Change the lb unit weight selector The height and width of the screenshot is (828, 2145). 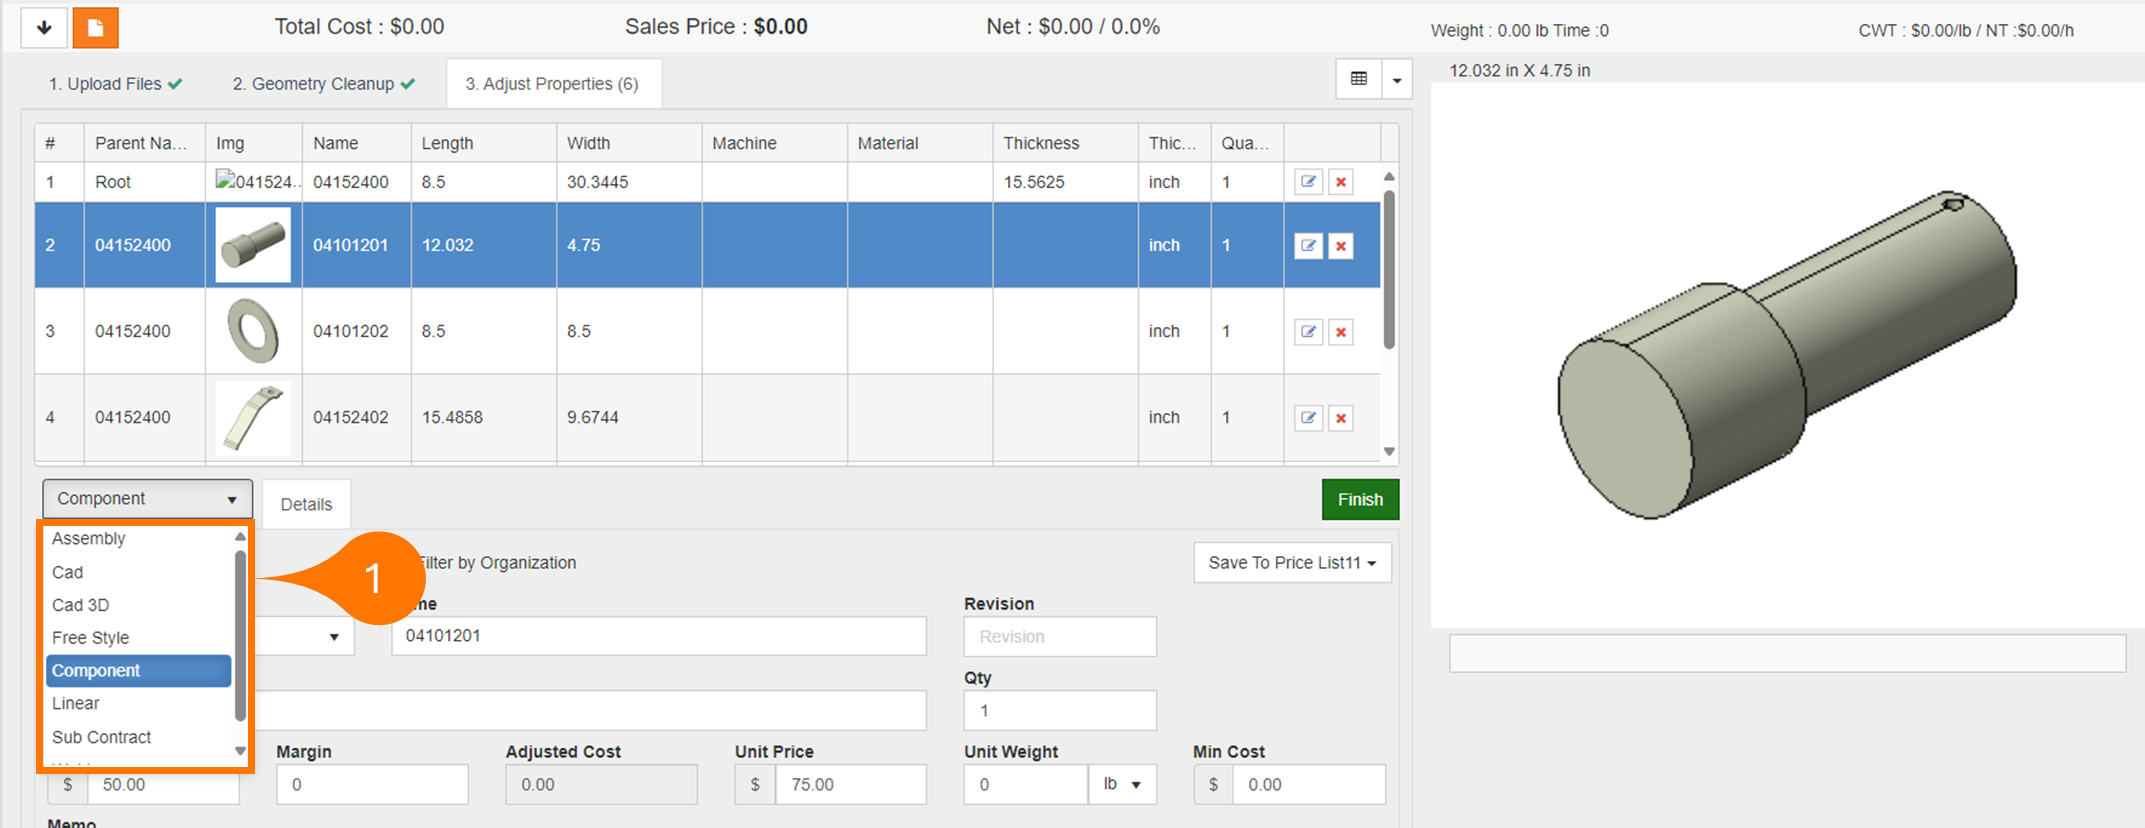coord(1122,785)
